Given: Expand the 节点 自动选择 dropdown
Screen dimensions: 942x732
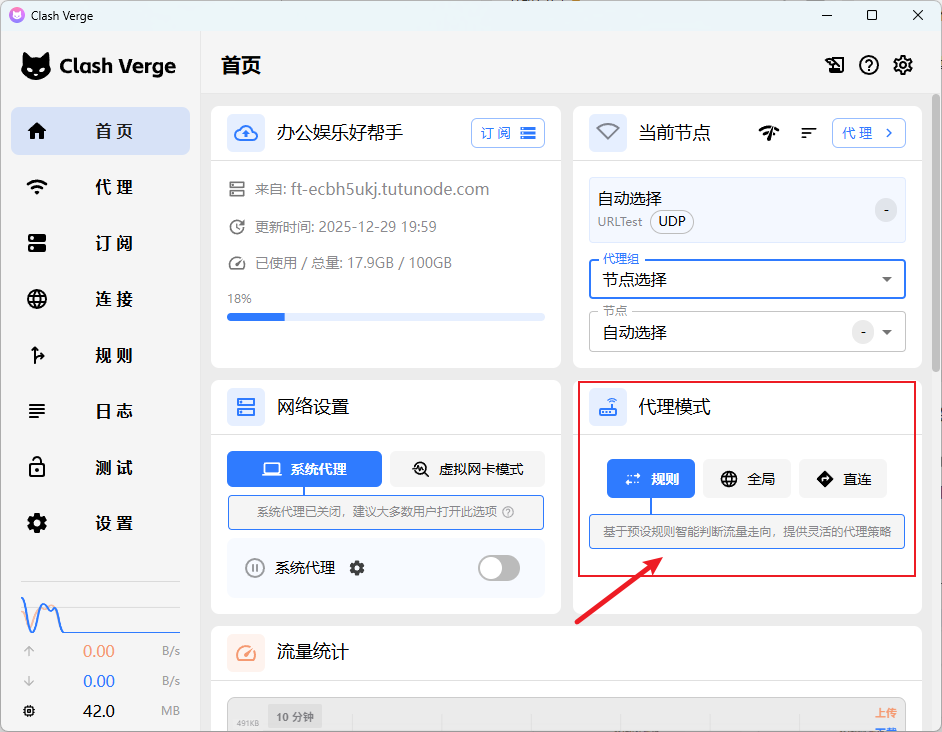Looking at the screenshot, I should click(x=886, y=332).
